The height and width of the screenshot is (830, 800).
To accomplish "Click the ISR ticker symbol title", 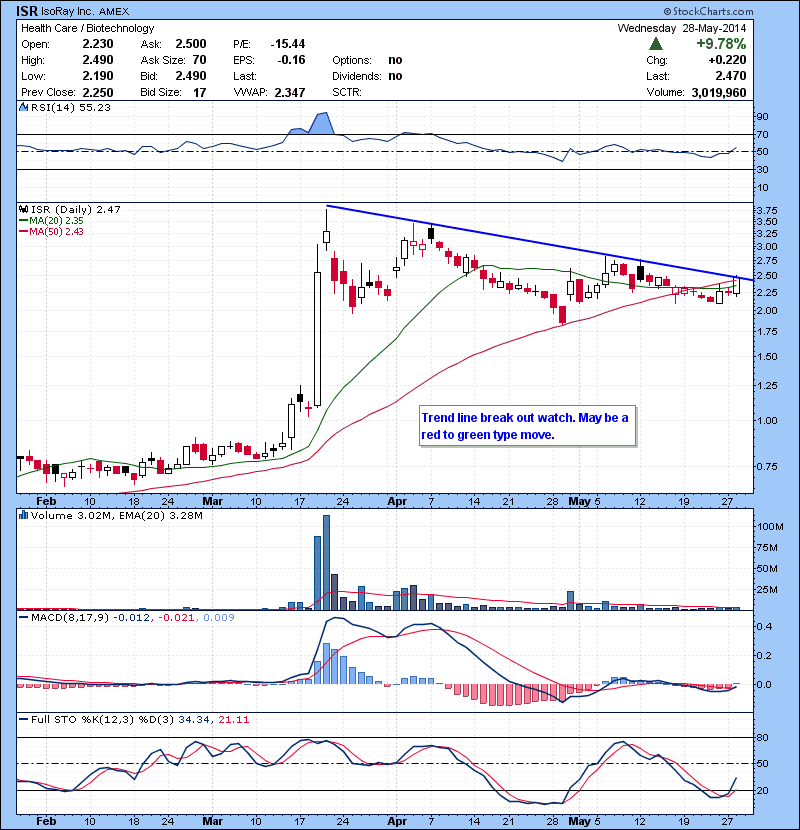I will (26, 11).
